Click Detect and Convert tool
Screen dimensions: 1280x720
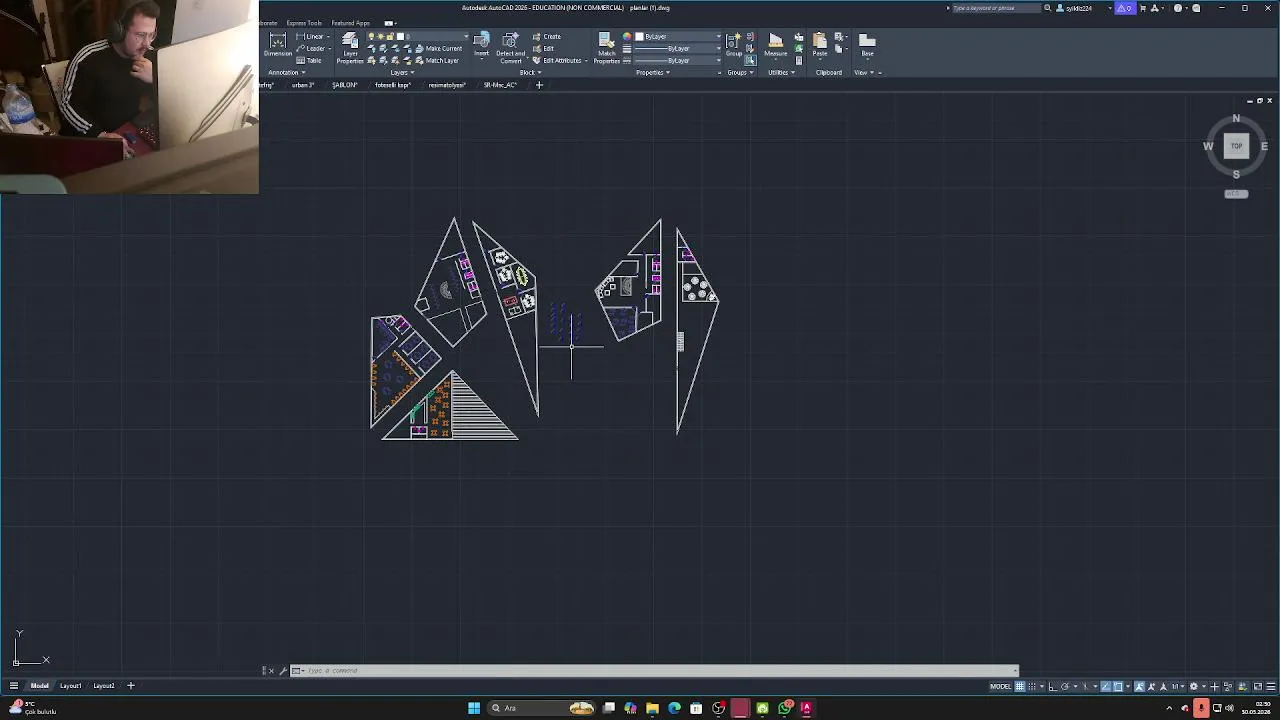point(510,47)
